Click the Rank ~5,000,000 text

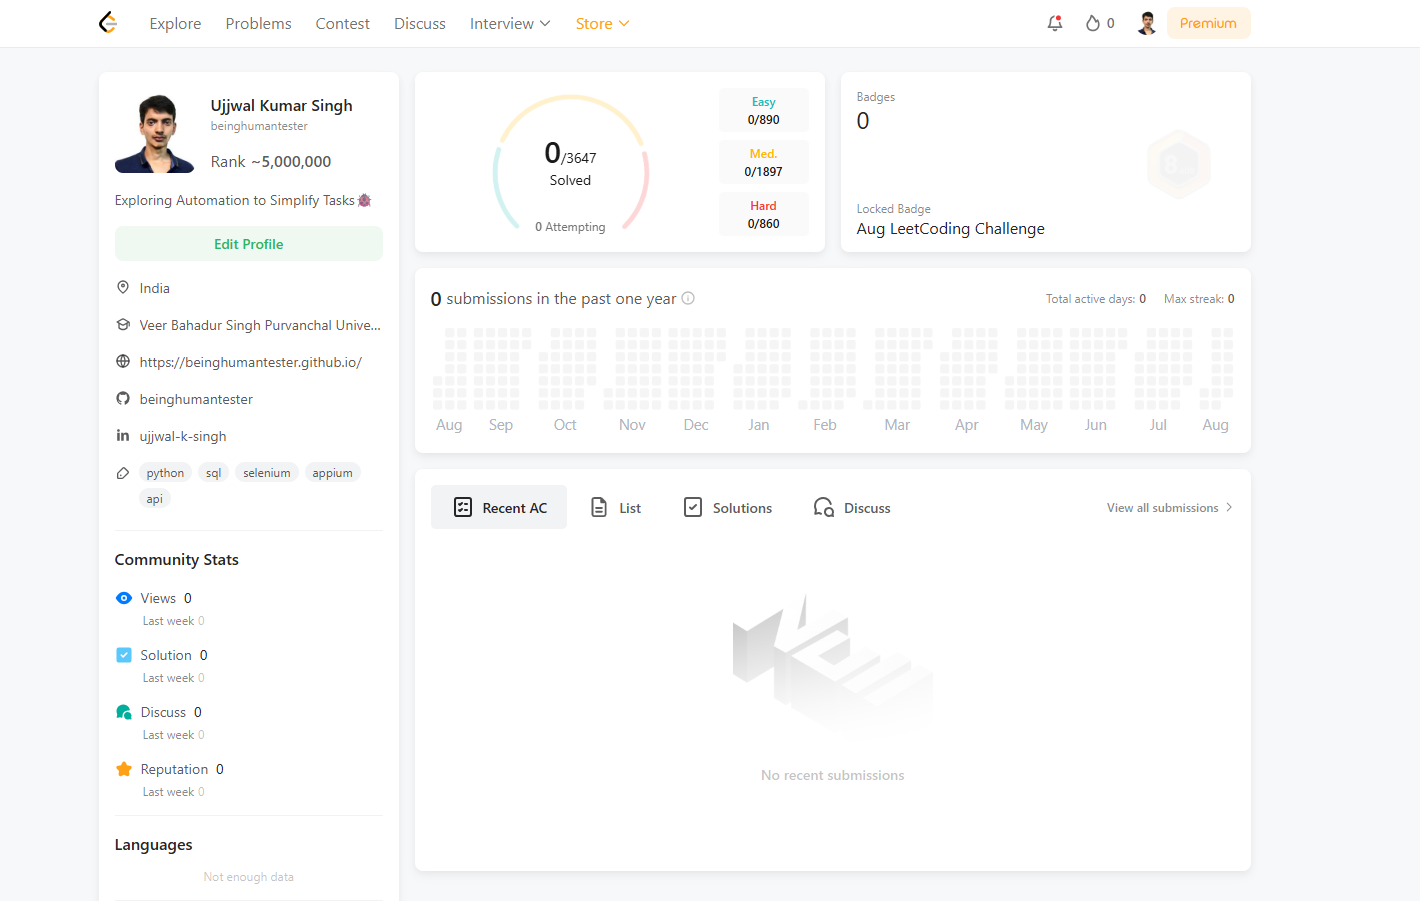pos(271,161)
